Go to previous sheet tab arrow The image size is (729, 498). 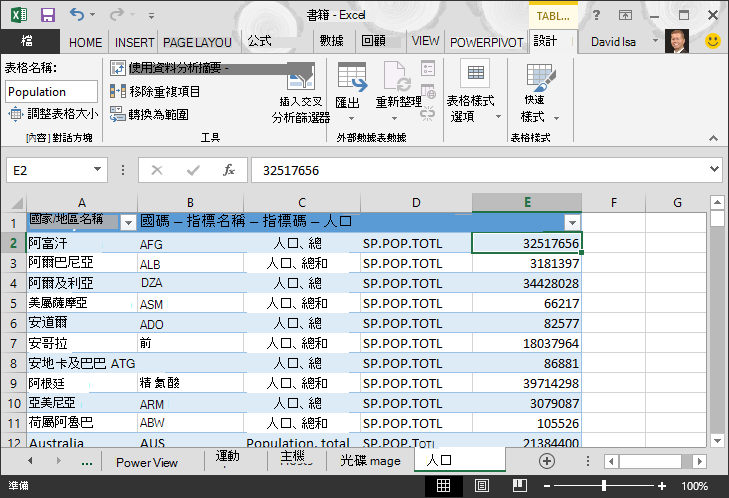point(30,461)
